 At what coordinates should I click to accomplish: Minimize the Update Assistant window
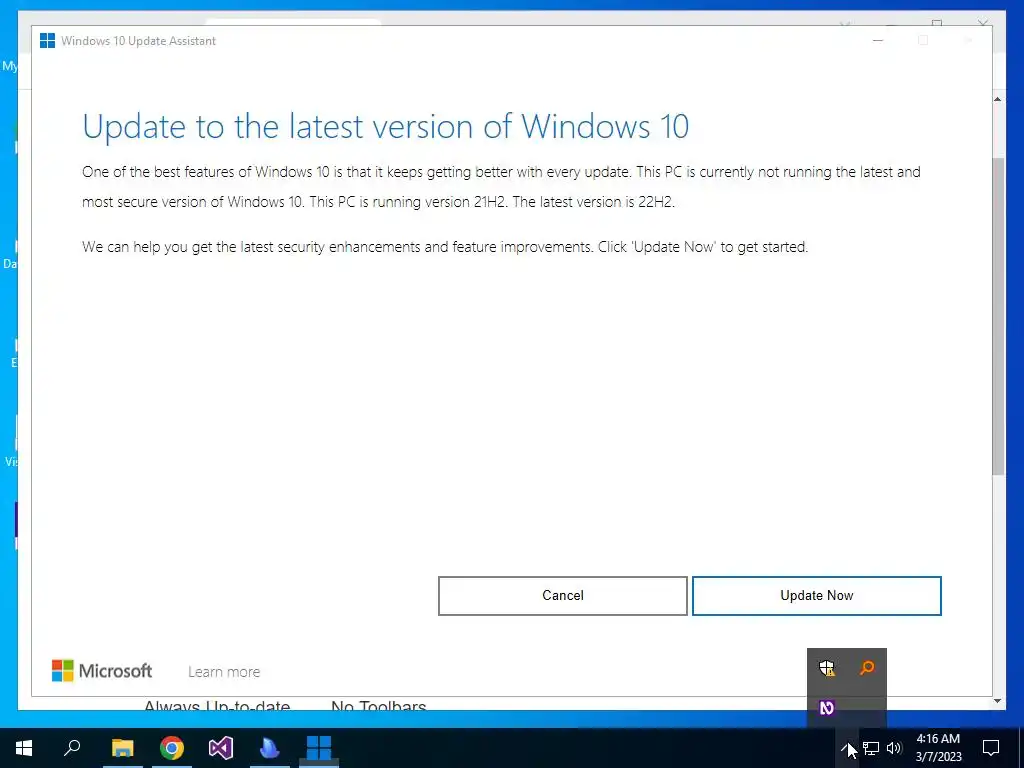[878, 40]
